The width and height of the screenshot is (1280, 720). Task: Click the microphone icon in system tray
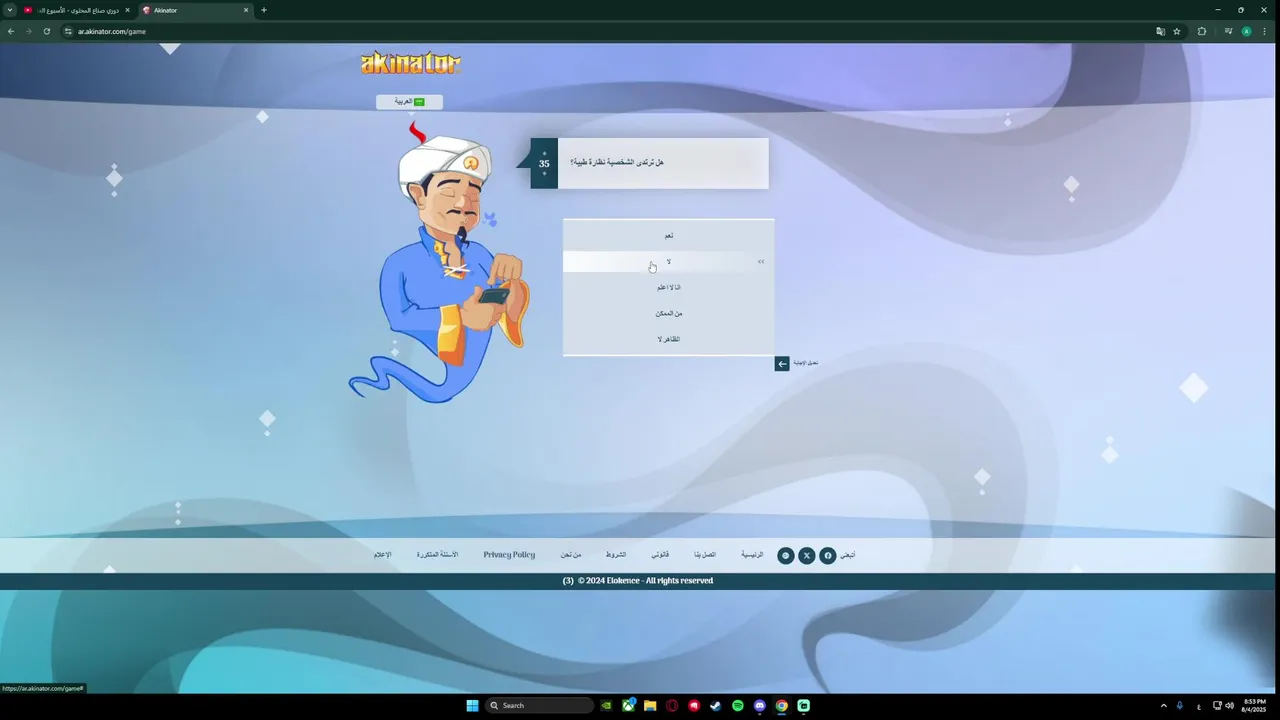pyautogui.click(x=1180, y=705)
